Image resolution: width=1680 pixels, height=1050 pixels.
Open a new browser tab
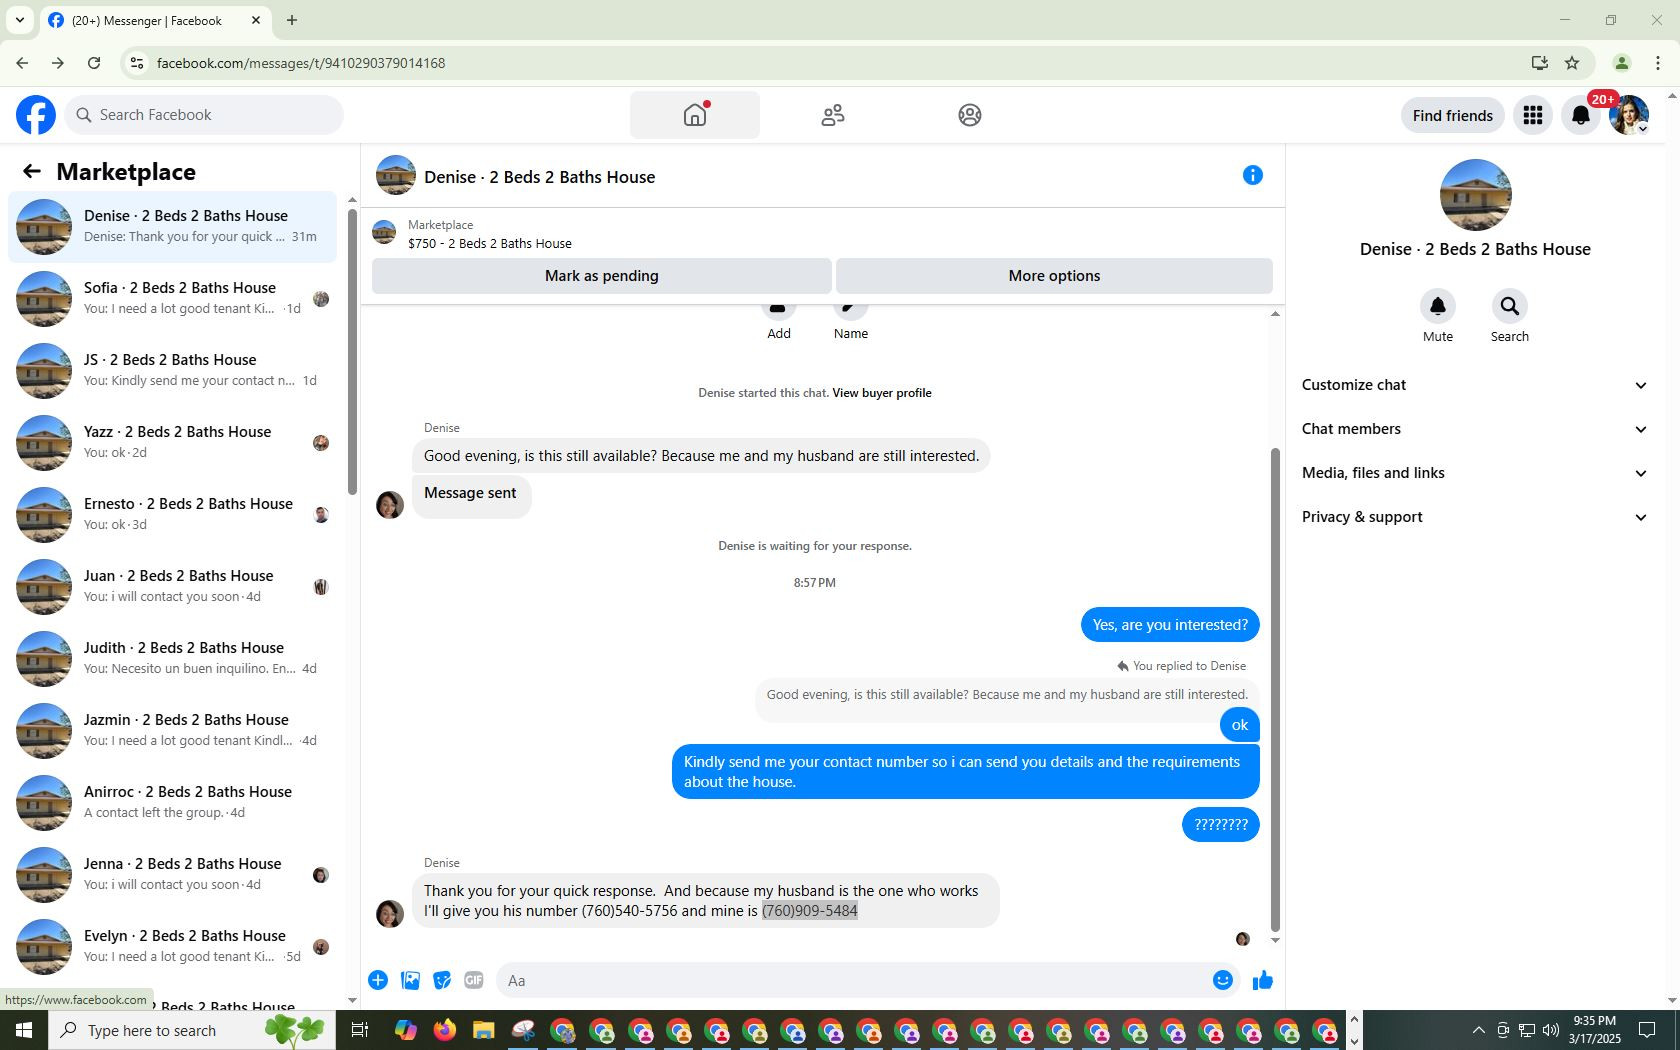pos(292,20)
